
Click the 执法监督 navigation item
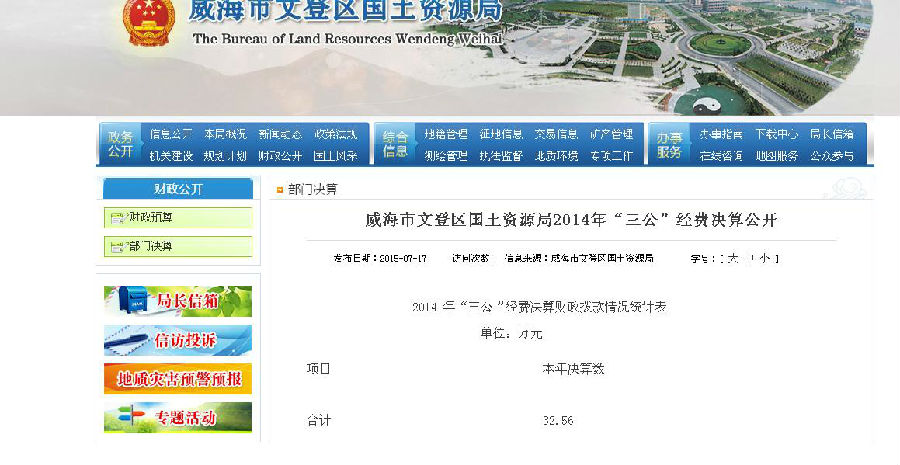[500, 156]
